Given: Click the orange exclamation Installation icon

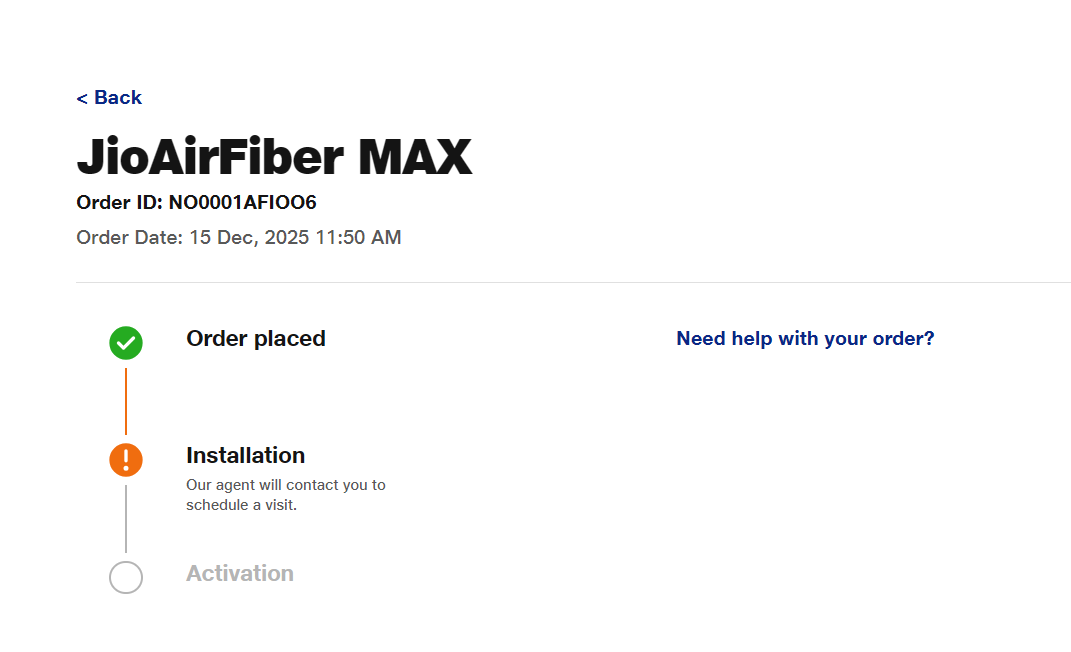Looking at the screenshot, I should point(126,460).
